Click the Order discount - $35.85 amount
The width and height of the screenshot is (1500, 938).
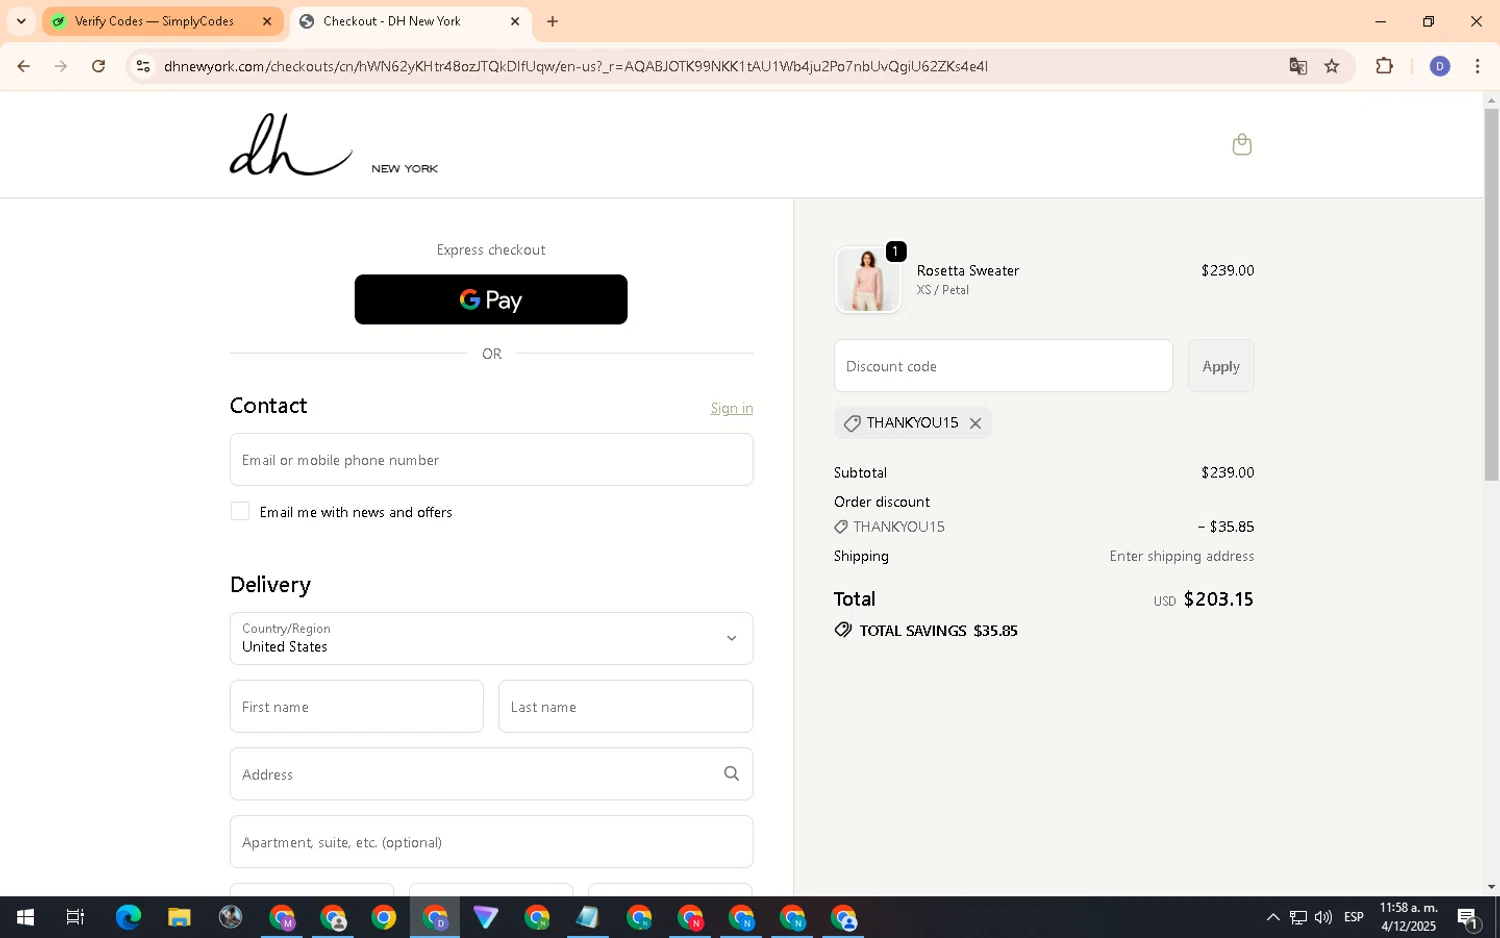point(1225,526)
